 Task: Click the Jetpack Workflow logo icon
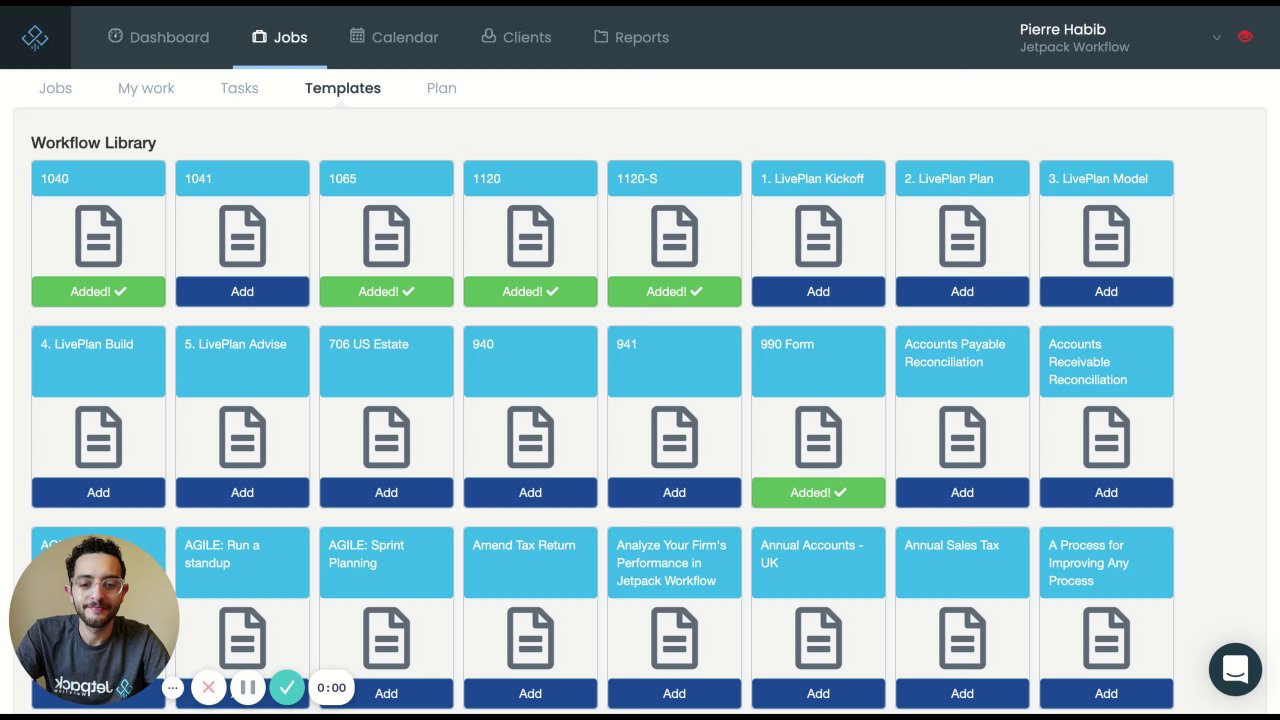point(35,38)
